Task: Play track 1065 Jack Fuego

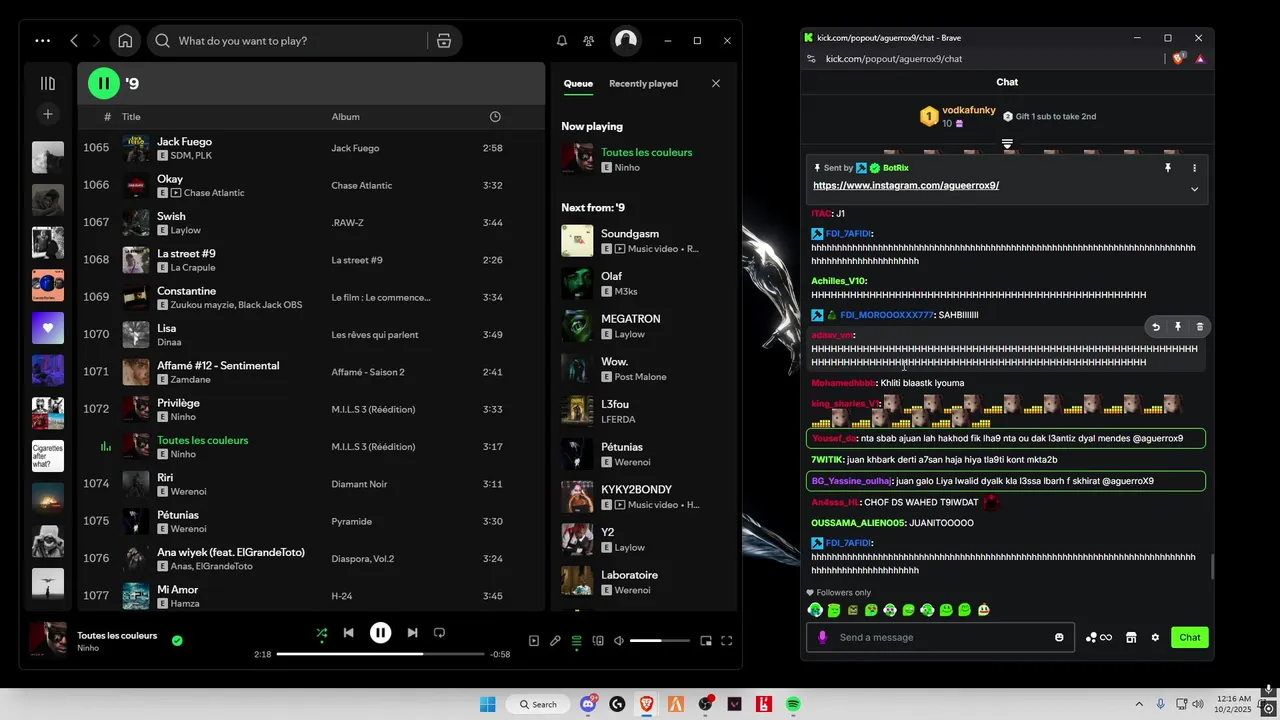Action: (x=312, y=148)
